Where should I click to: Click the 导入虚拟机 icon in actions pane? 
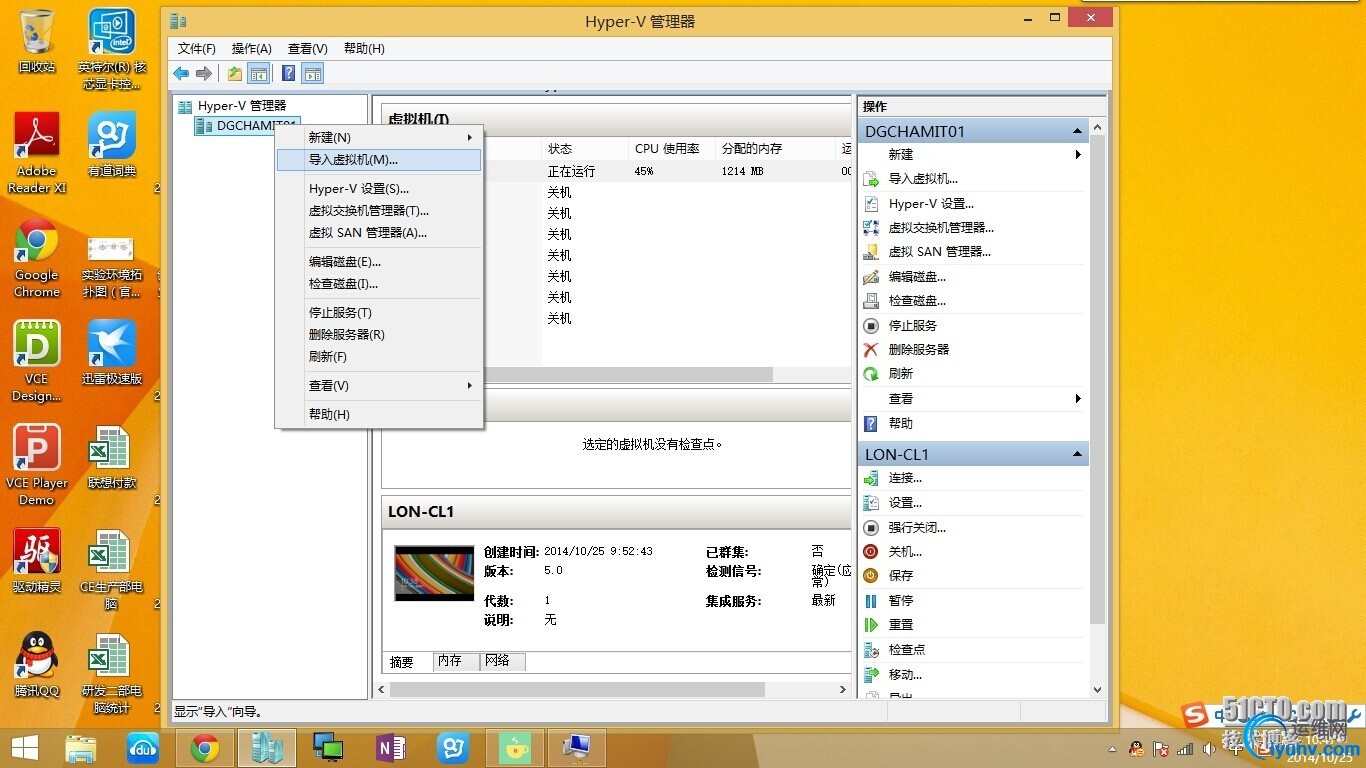[871, 179]
